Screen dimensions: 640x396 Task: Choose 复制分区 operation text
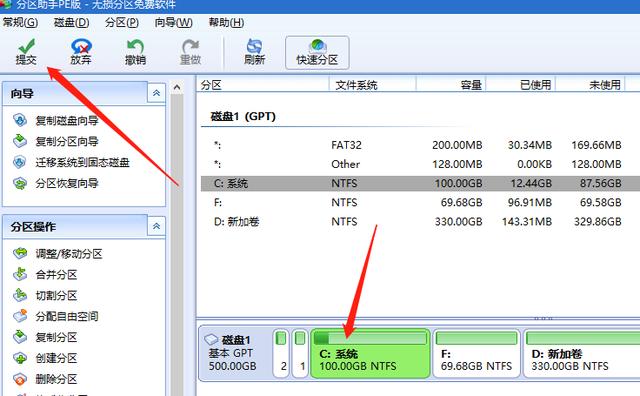(56, 337)
